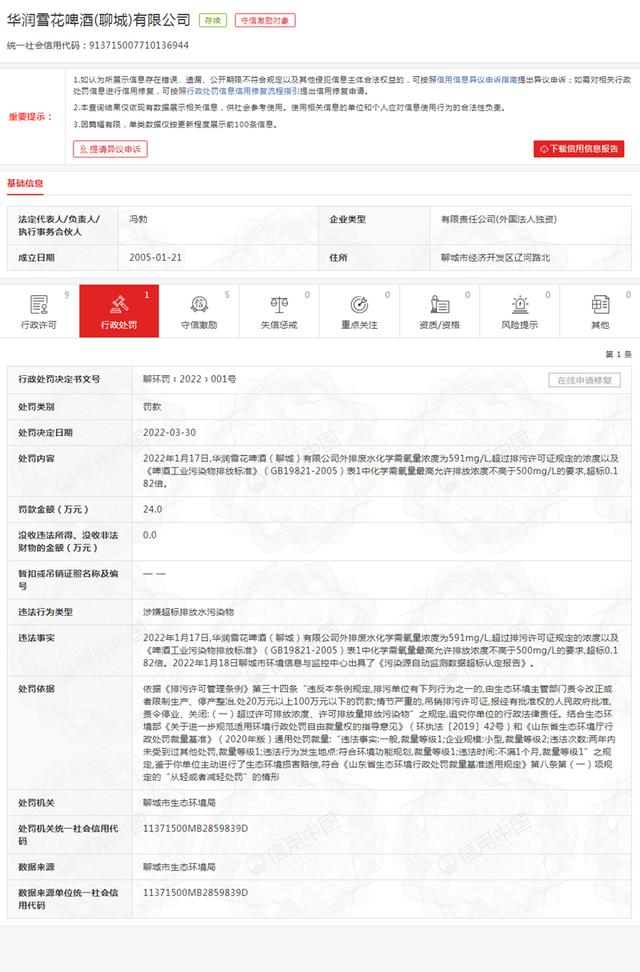Click the 在线申请修复 button
This screenshot has width=640, height=972.
[x=585, y=380]
